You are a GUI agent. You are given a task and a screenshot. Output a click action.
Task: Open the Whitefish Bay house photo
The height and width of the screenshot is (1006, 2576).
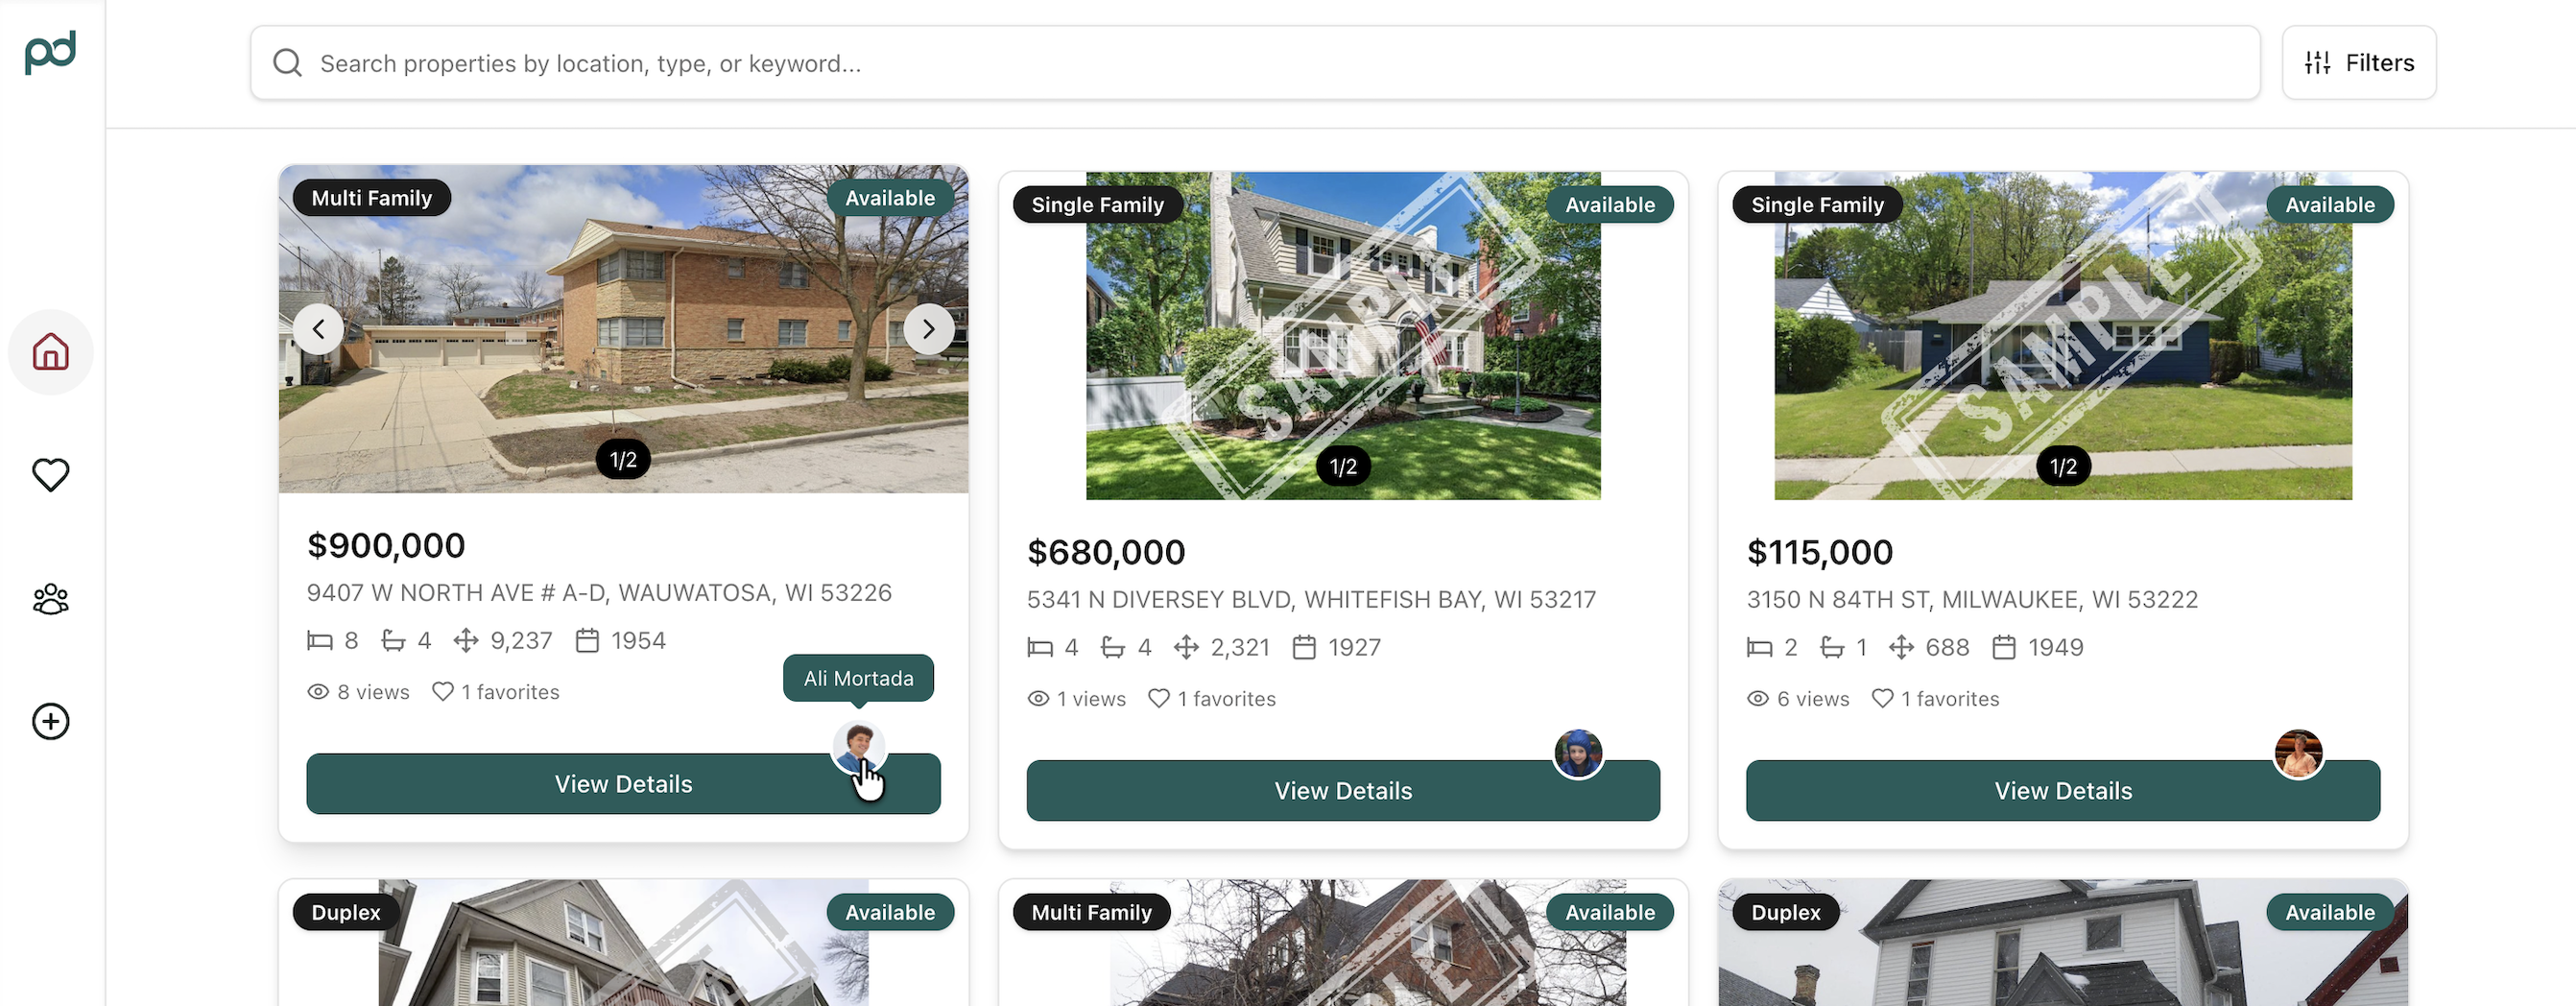pyautogui.click(x=1343, y=335)
